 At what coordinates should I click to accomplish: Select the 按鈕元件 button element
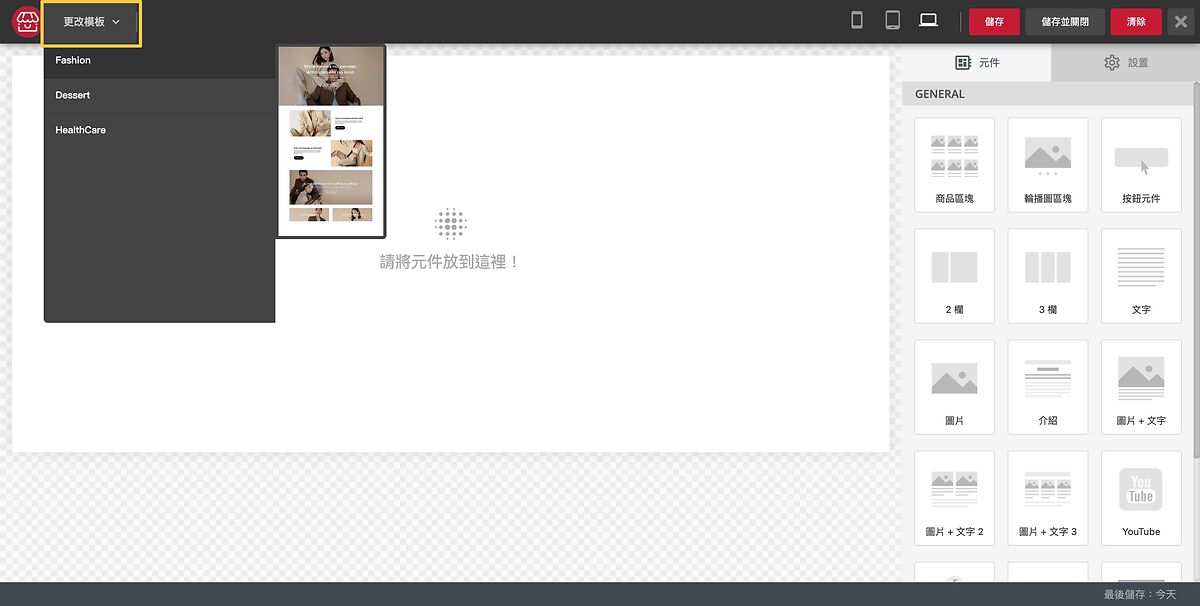click(1141, 165)
